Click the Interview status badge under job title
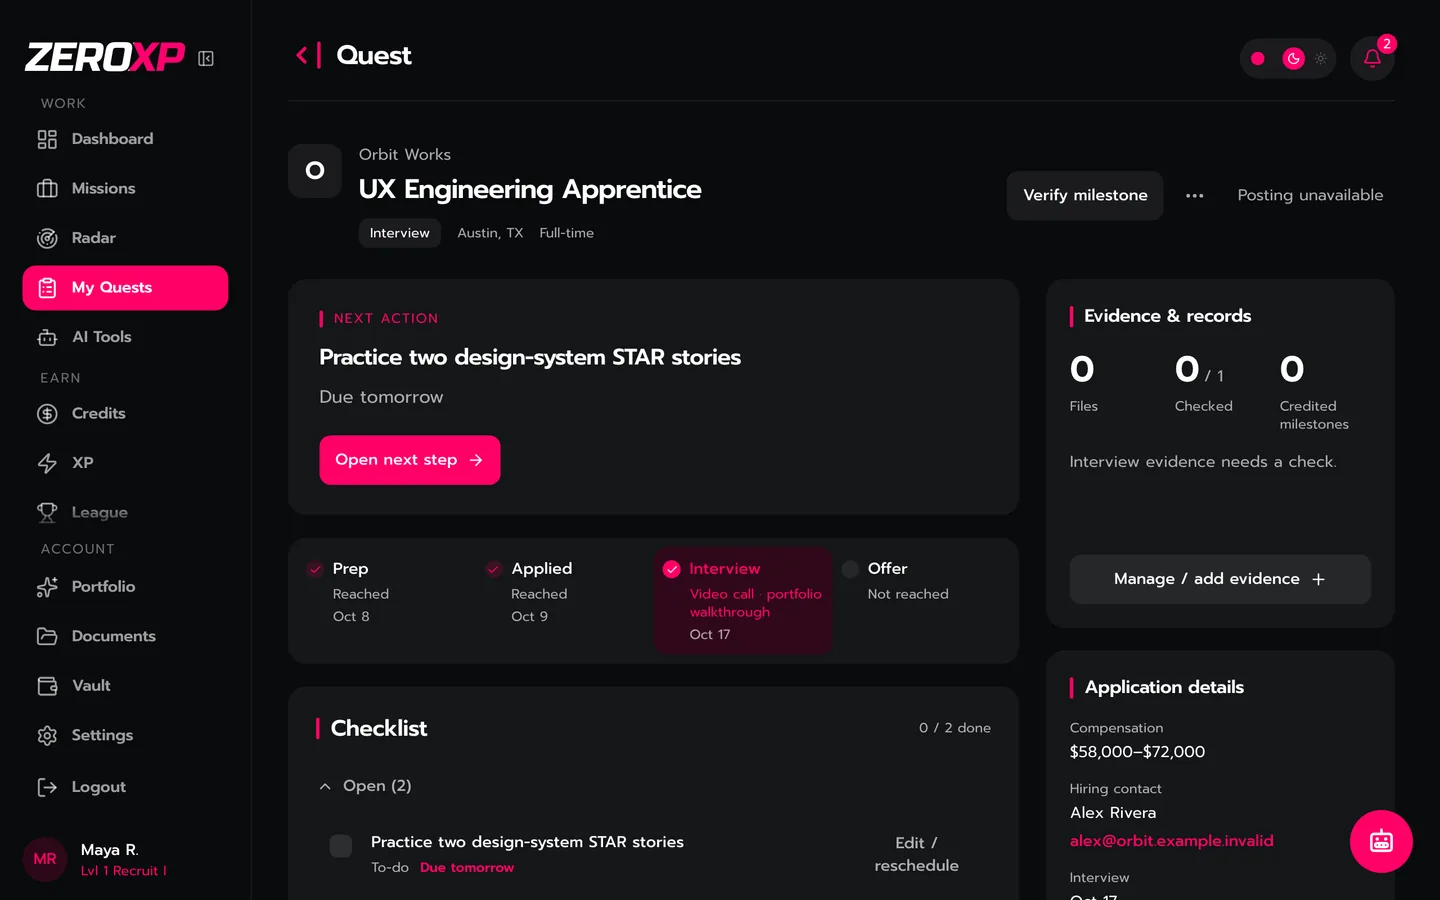Viewport: 1440px width, 900px height. click(400, 233)
